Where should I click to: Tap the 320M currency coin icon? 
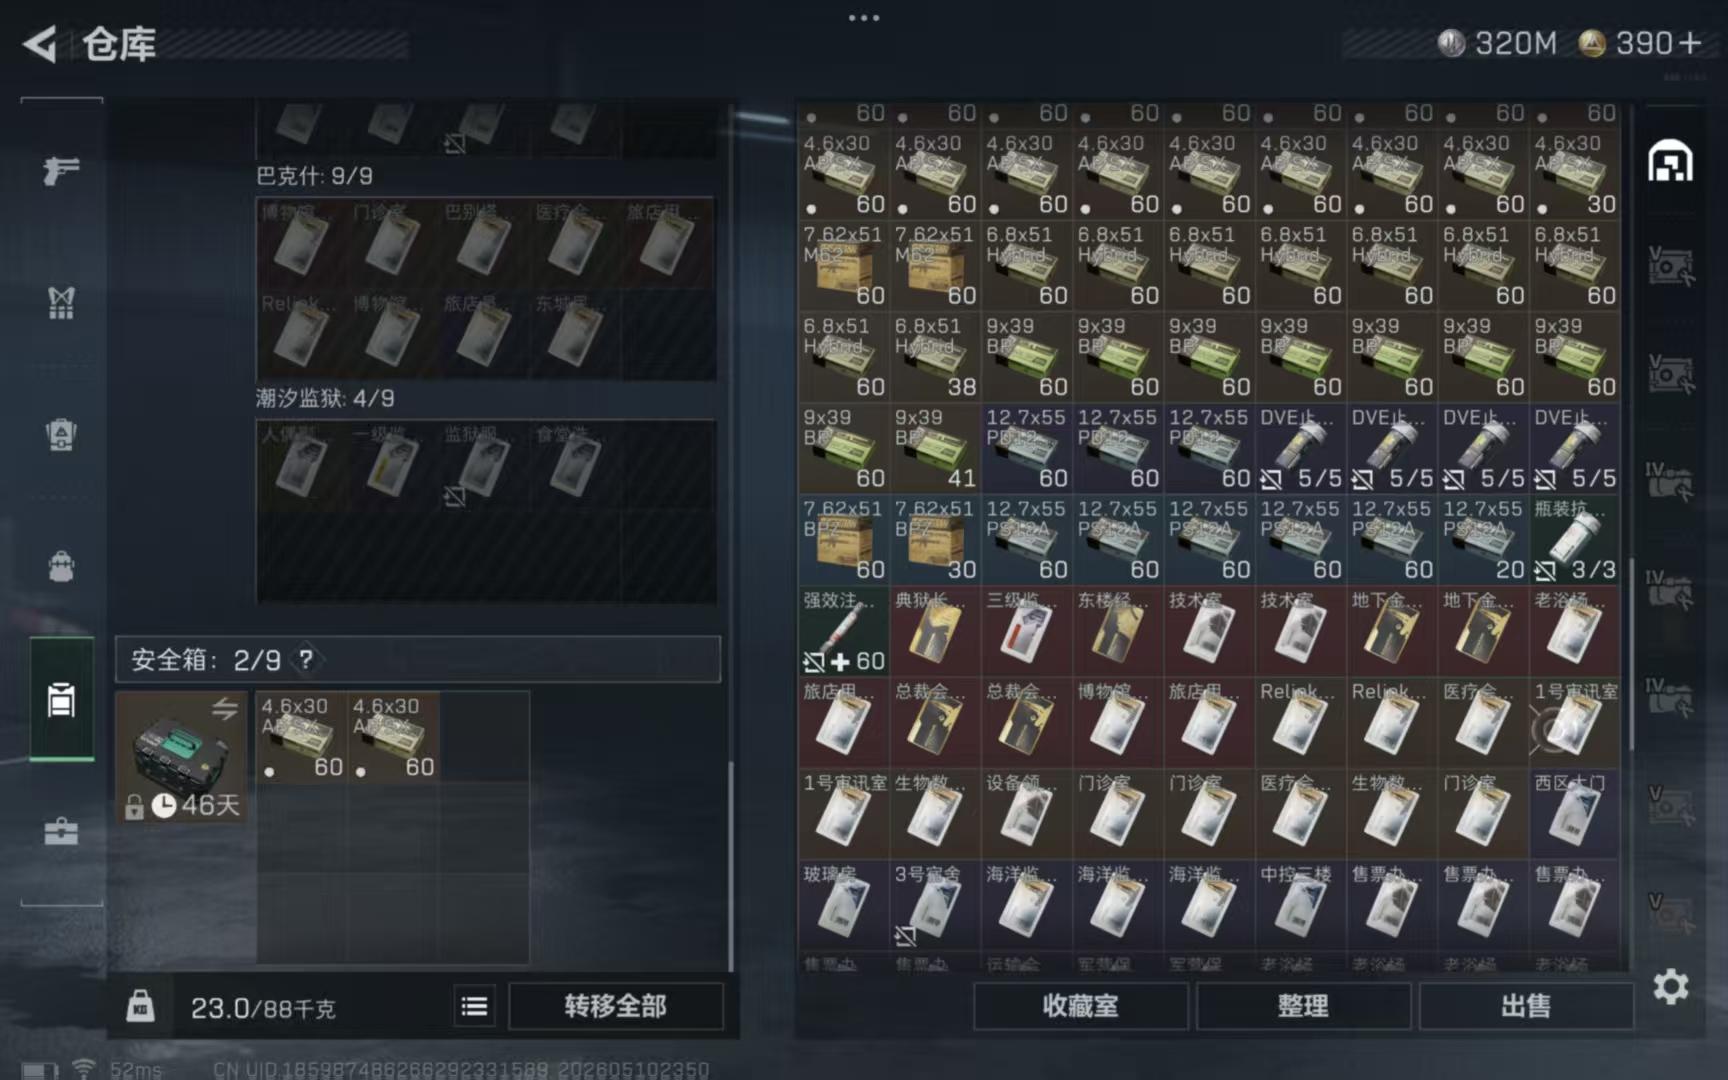click(x=1451, y=43)
